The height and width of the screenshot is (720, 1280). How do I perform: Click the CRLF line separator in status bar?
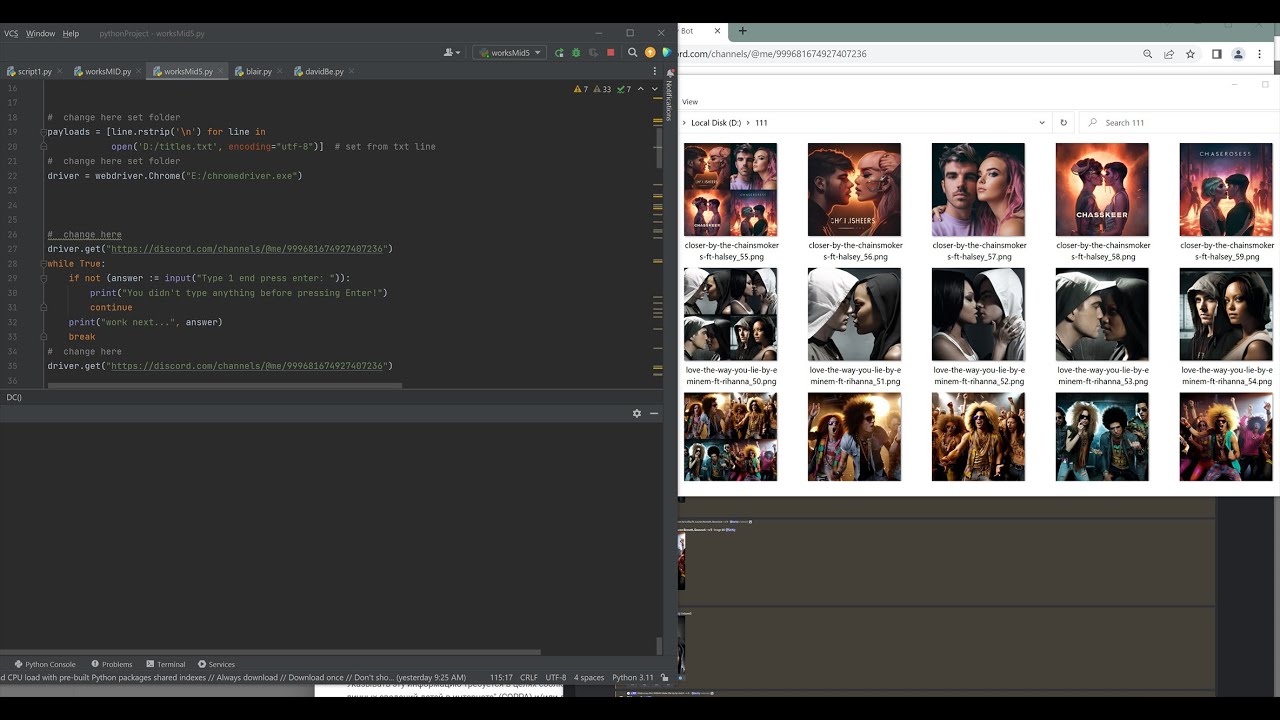coord(529,678)
